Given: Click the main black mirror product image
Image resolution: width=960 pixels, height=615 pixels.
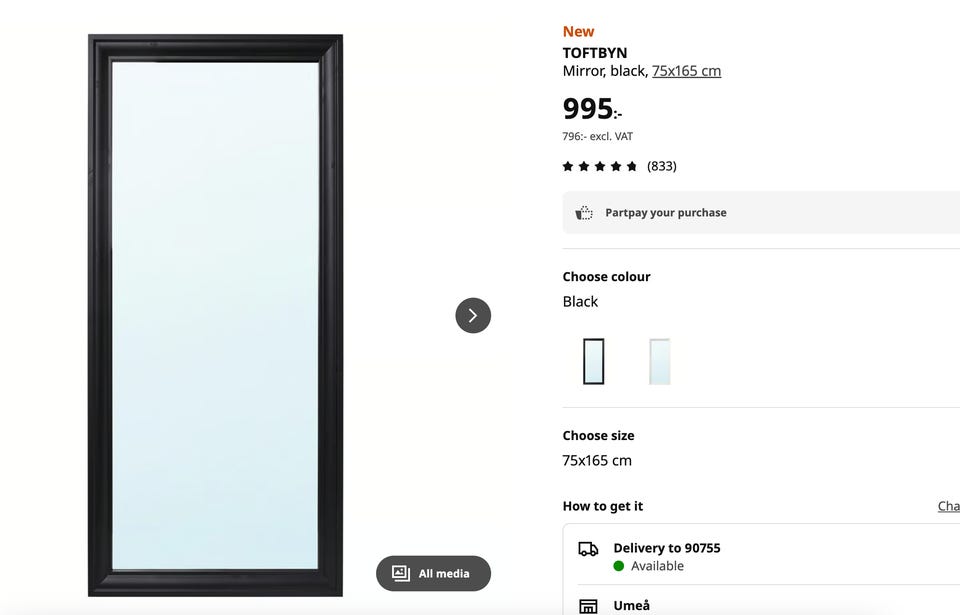Looking at the screenshot, I should pos(215,316).
